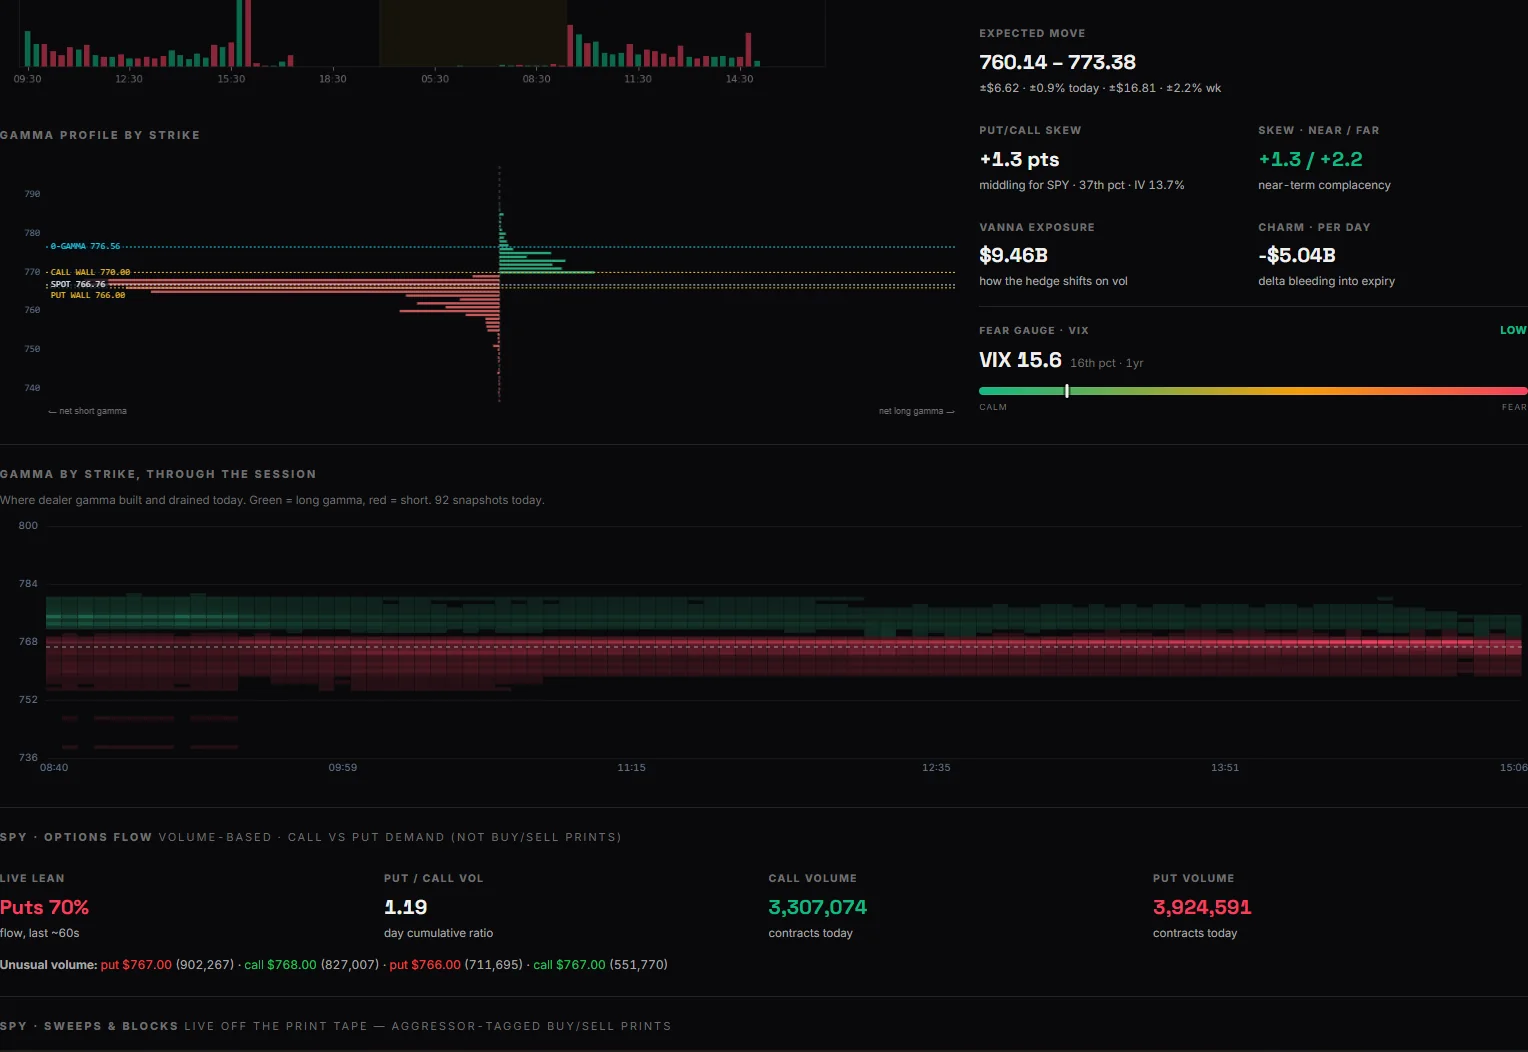Click the PUT WALL 766.00 label
The width and height of the screenshot is (1528, 1052).
(88, 295)
